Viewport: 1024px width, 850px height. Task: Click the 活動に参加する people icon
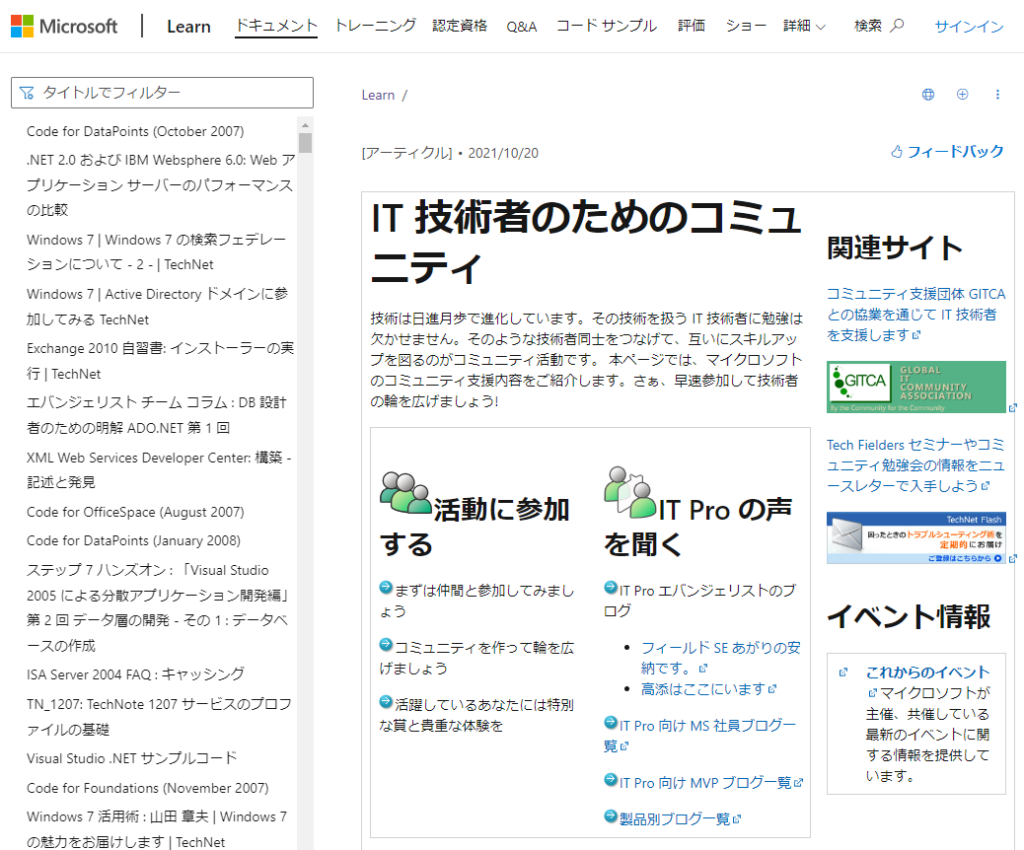tap(405, 493)
